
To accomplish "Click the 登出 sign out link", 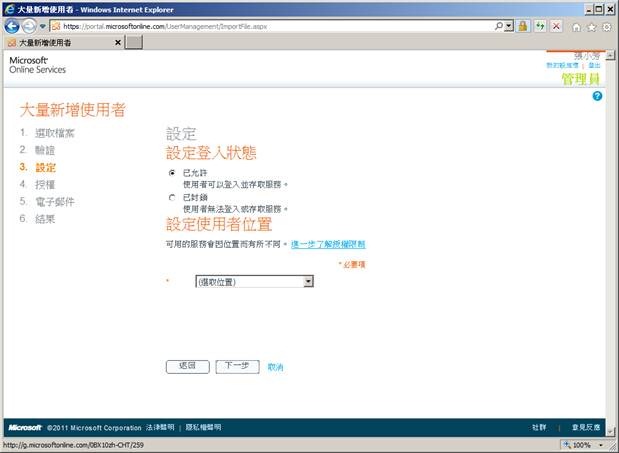I will 594,65.
